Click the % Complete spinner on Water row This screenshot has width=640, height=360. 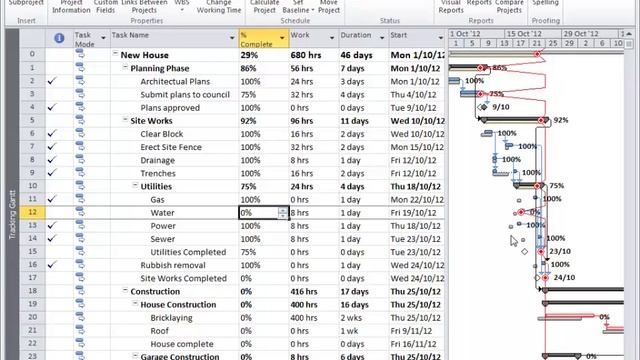point(282,213)
